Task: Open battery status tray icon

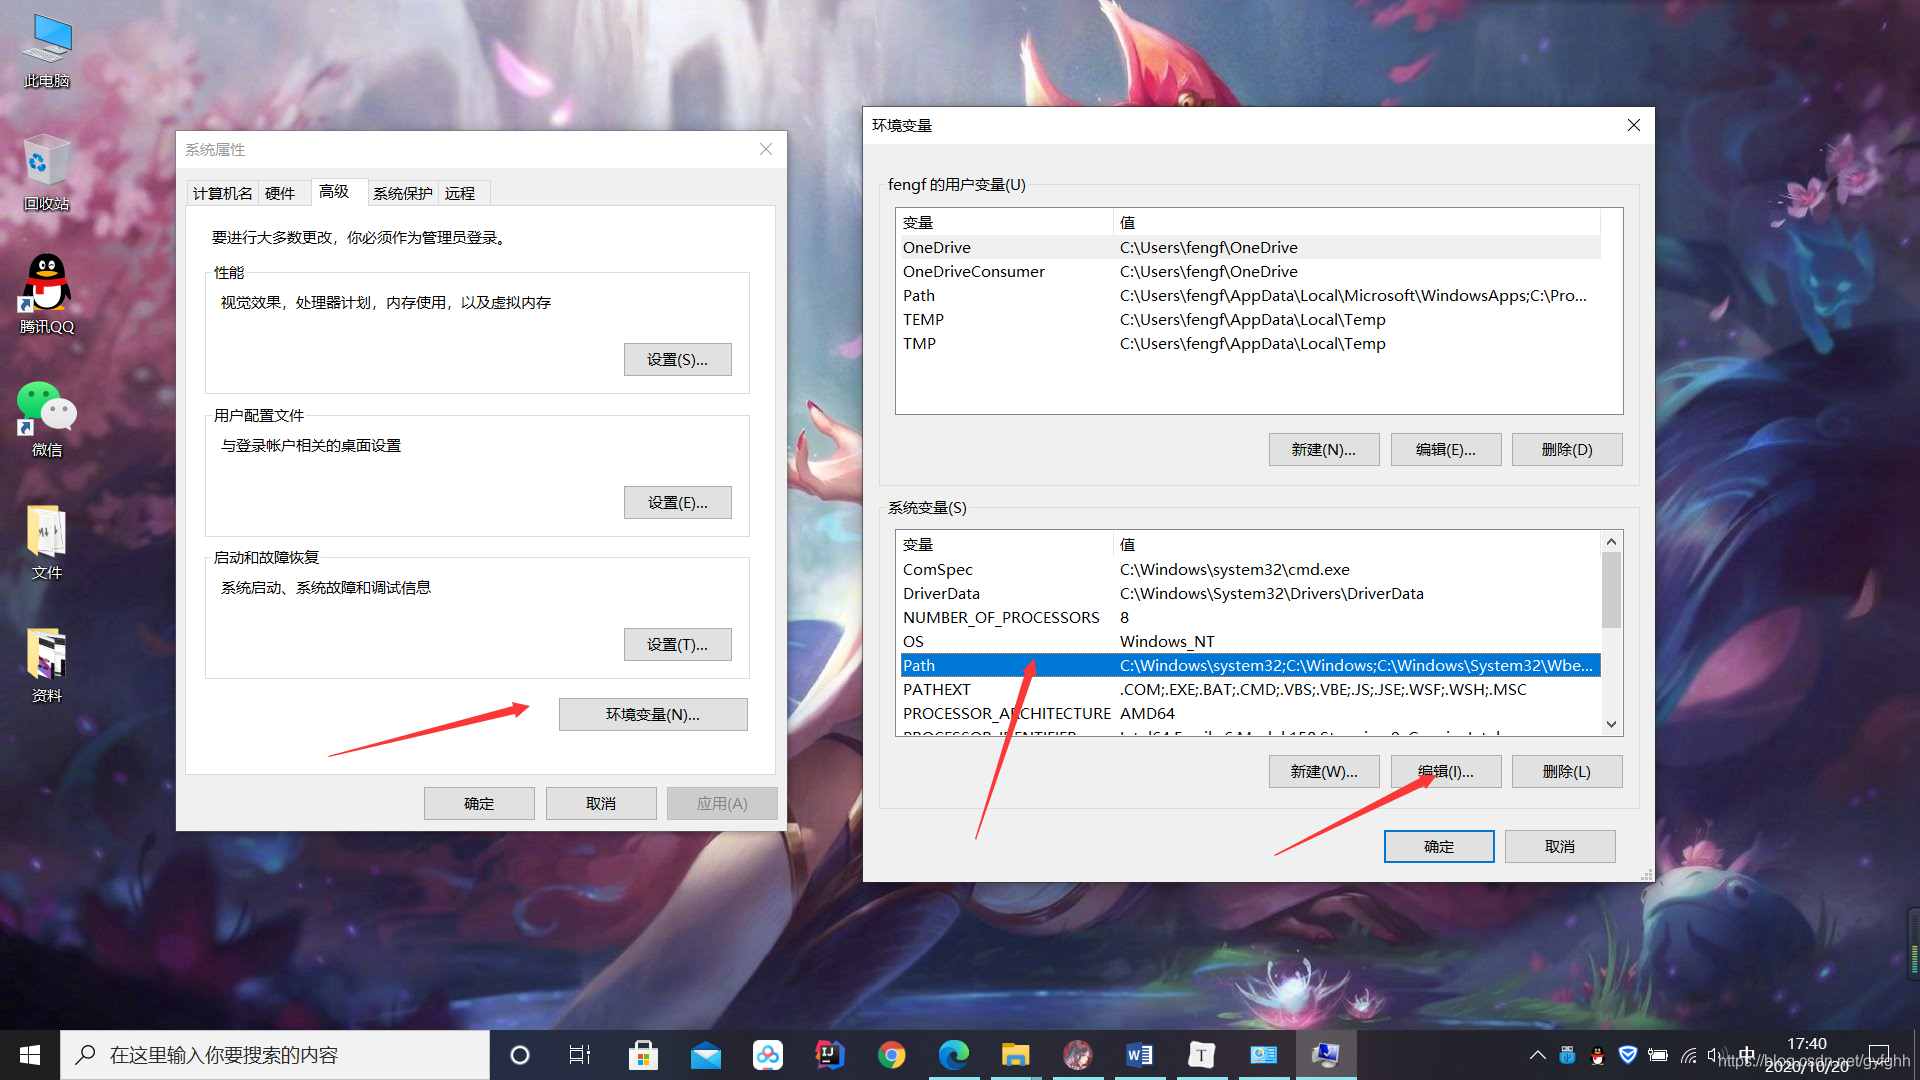Action: point(1658,1055)
